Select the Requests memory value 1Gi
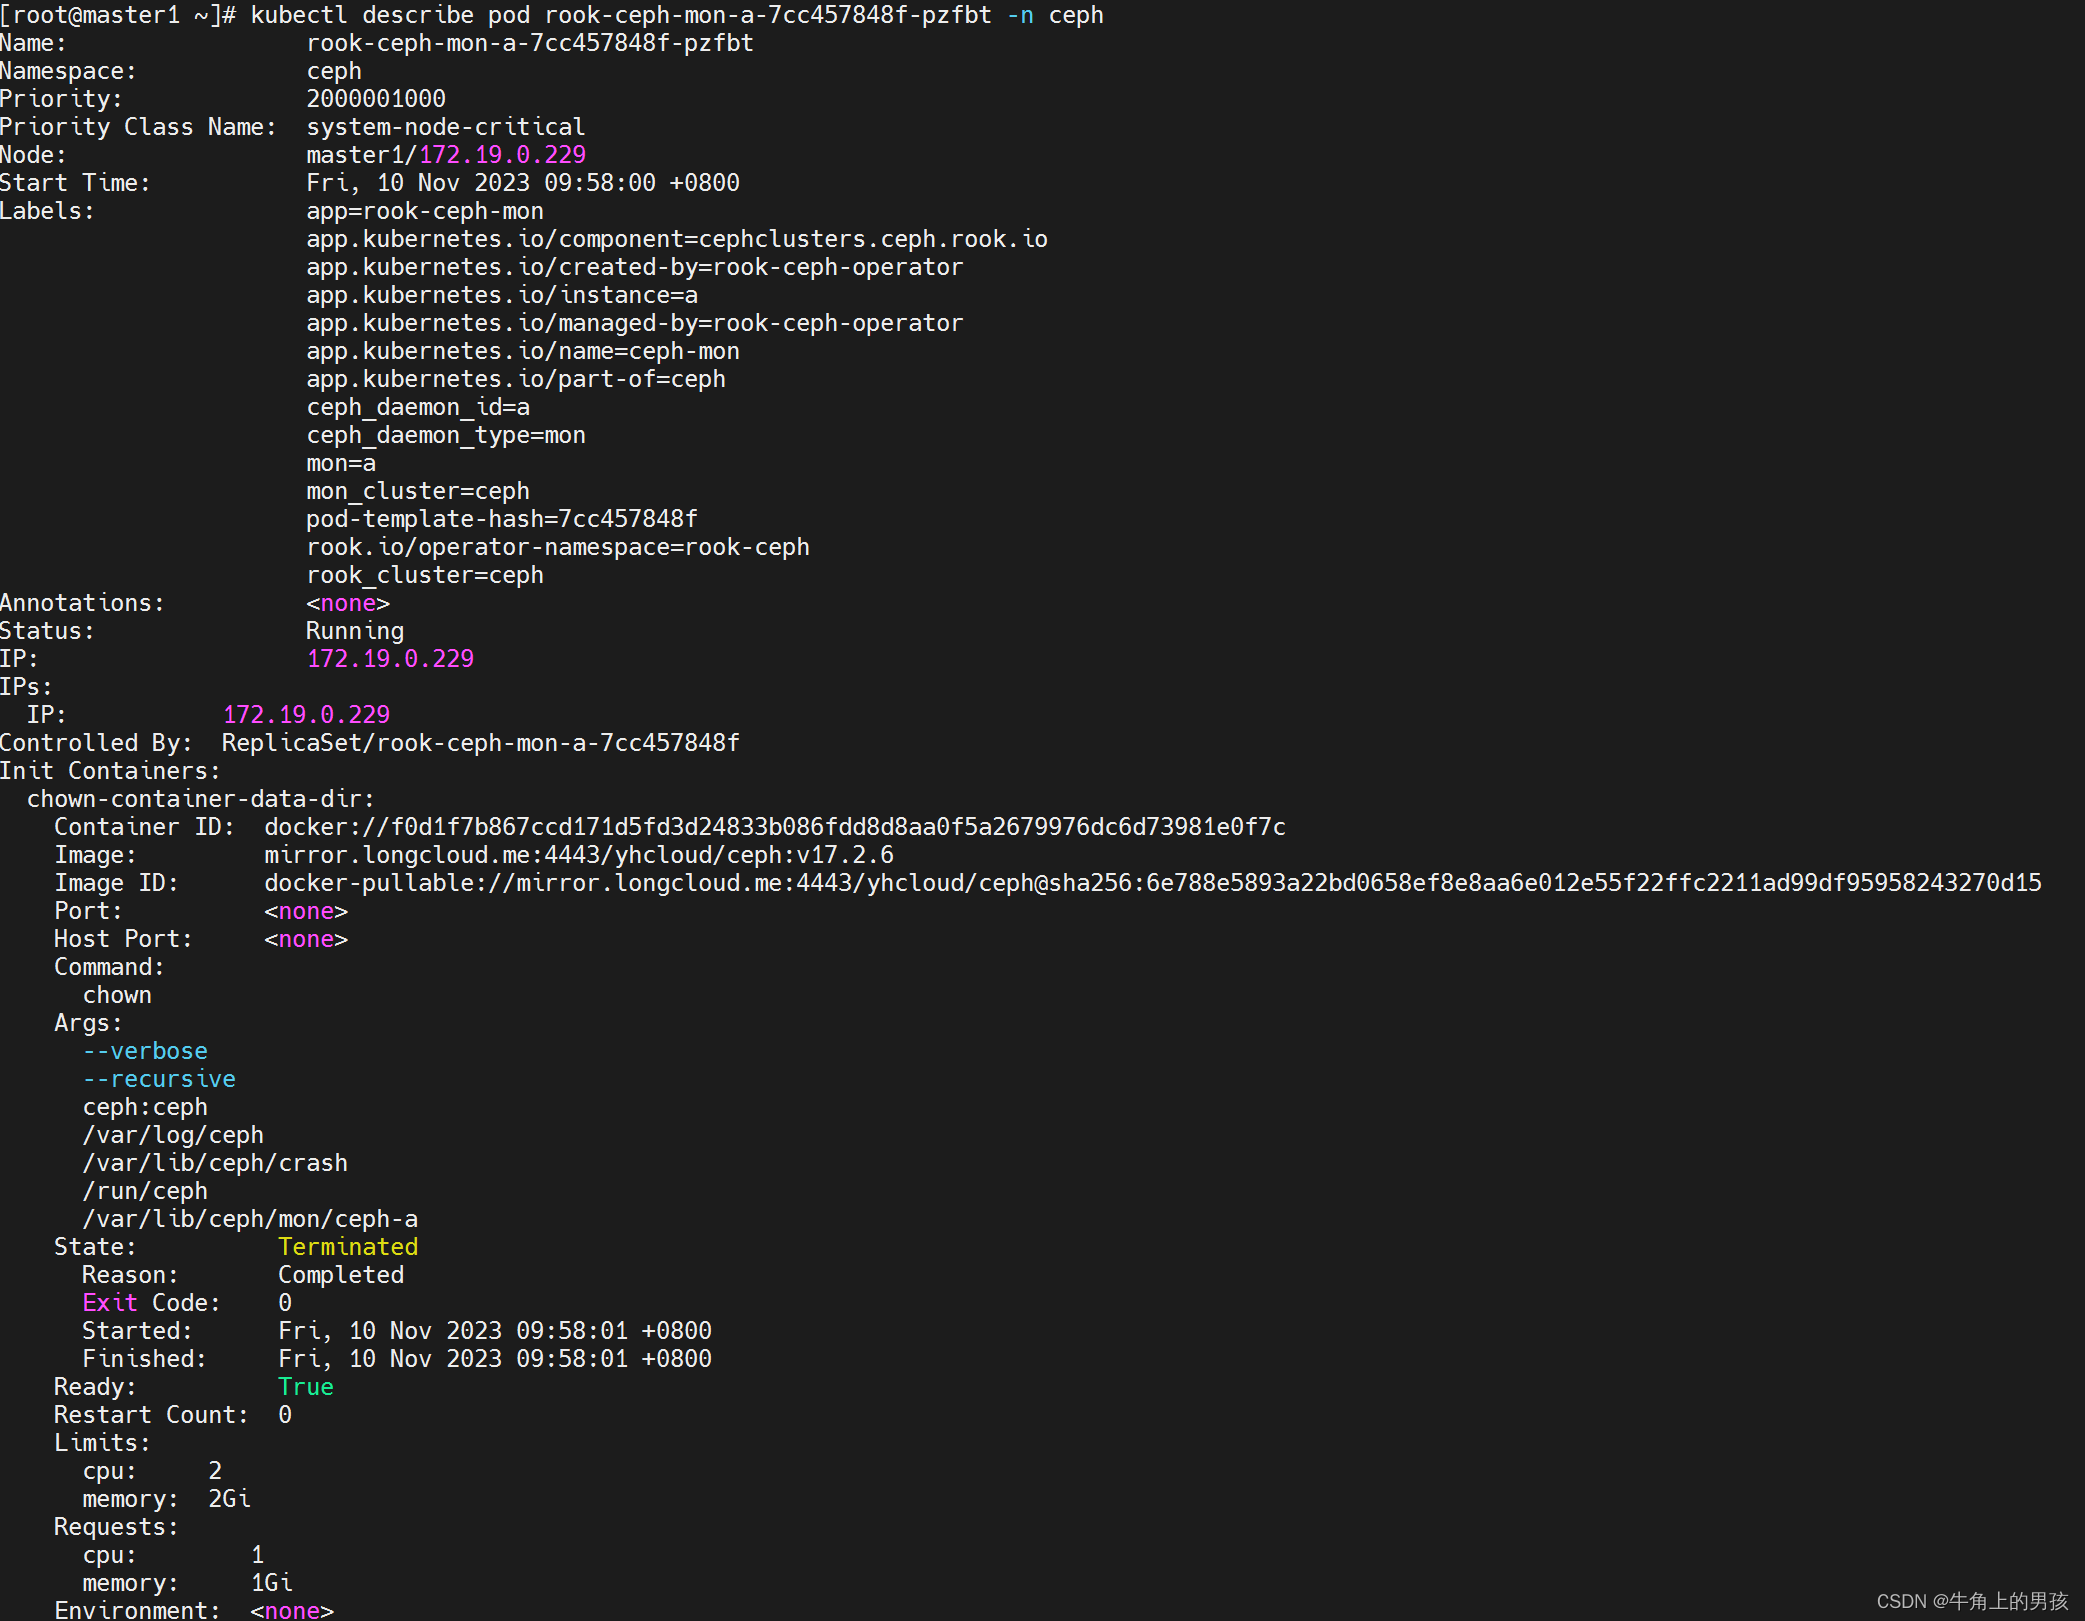 pos(271,1583)
